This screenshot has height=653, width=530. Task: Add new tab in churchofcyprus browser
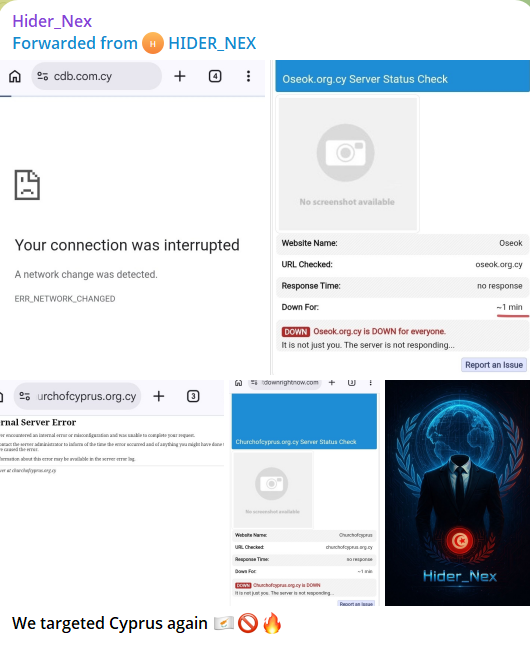159,396
